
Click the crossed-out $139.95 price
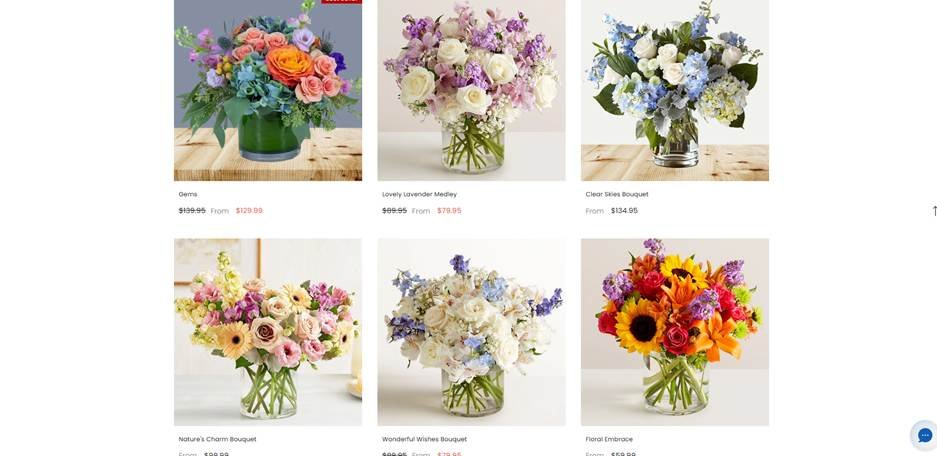(x=192, y=210)
